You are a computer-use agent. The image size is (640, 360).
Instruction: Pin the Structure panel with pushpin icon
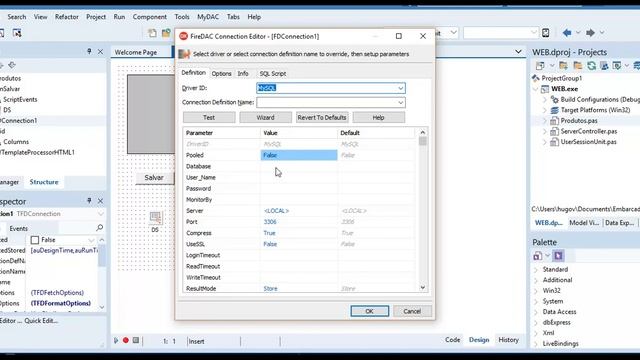(x=89, y=51)
